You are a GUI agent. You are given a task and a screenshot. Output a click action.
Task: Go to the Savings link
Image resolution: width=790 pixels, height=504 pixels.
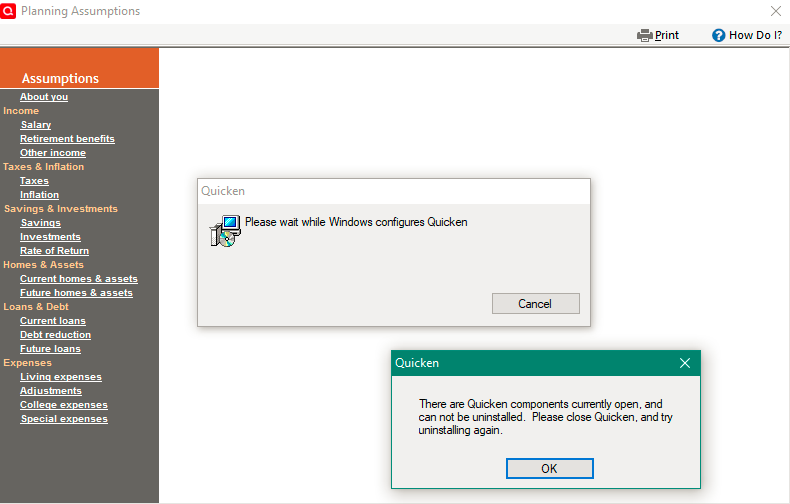(40, 223)
